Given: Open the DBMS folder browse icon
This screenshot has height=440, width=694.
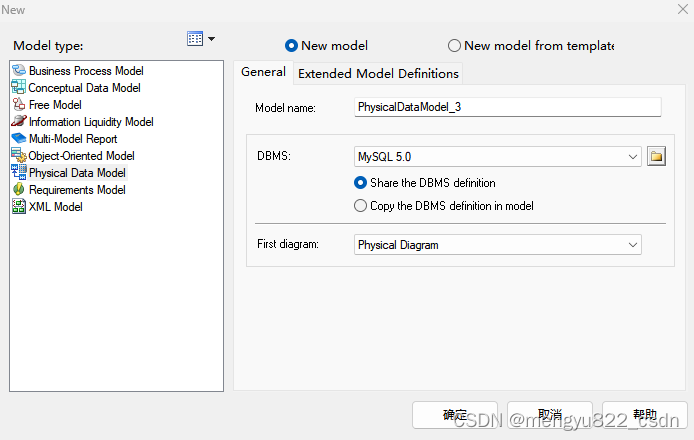Looking at the screenshot, I should click(656, 156).
